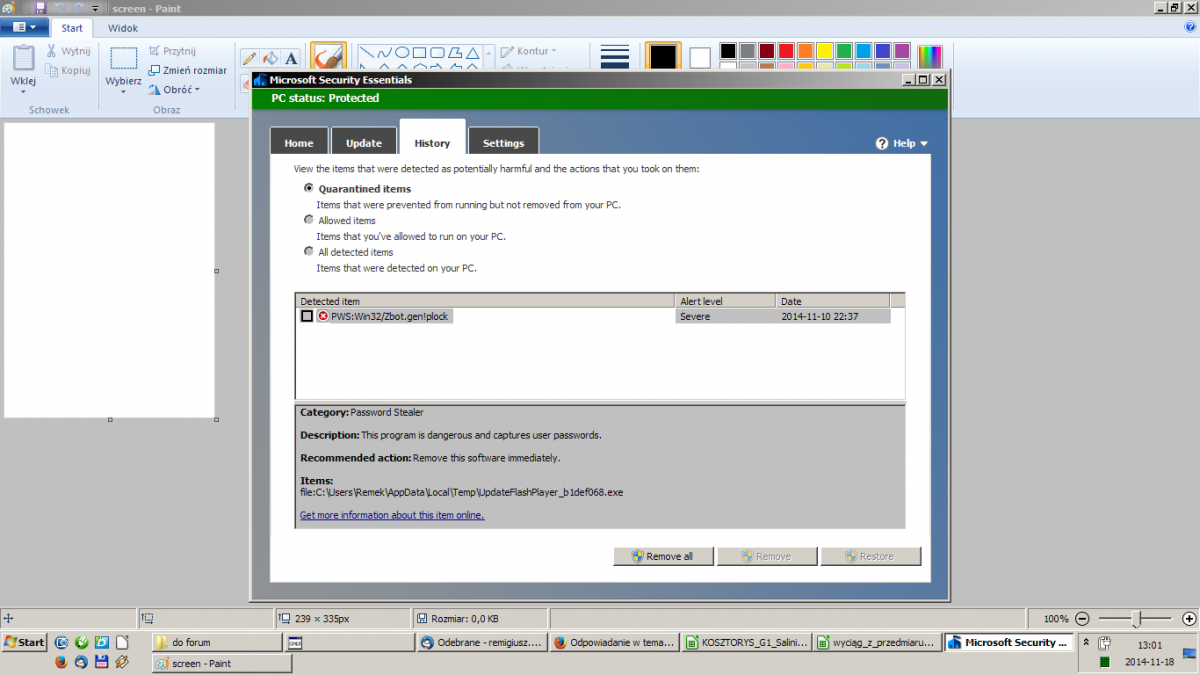Viewport: 1200px width, 675px height.
Task: Click the Restore button
Action: click(870, 556)
